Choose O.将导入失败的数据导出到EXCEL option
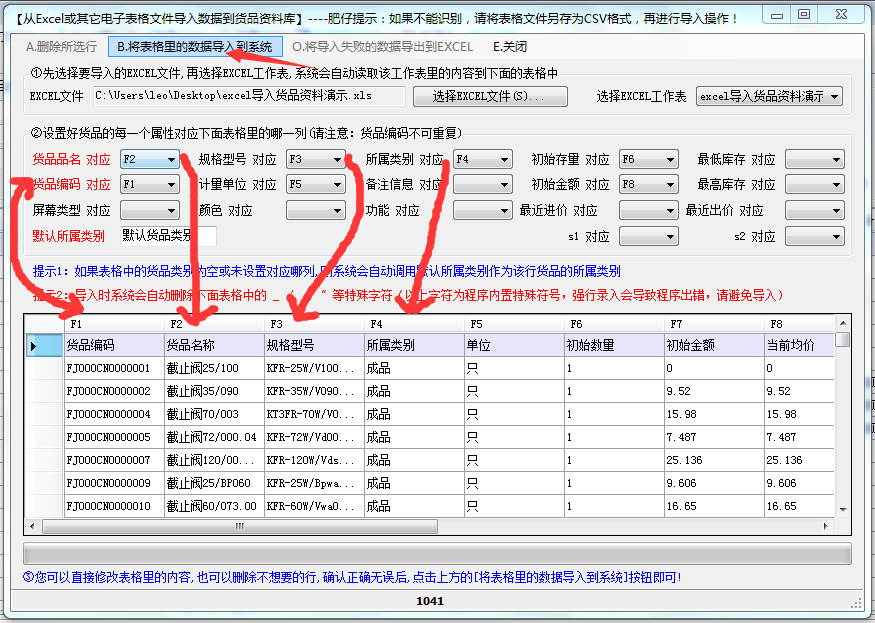The height and width of the screenshot is (623, 875). tap(382, 47)
